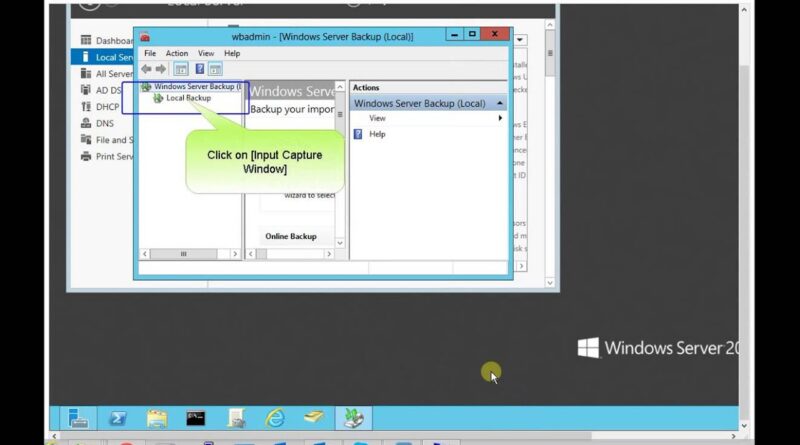The height and width of the screenshot is (445, 800).
Task: Collapse the Windows Server Backup (Local) actions header
Action: (x=500, y=103)
